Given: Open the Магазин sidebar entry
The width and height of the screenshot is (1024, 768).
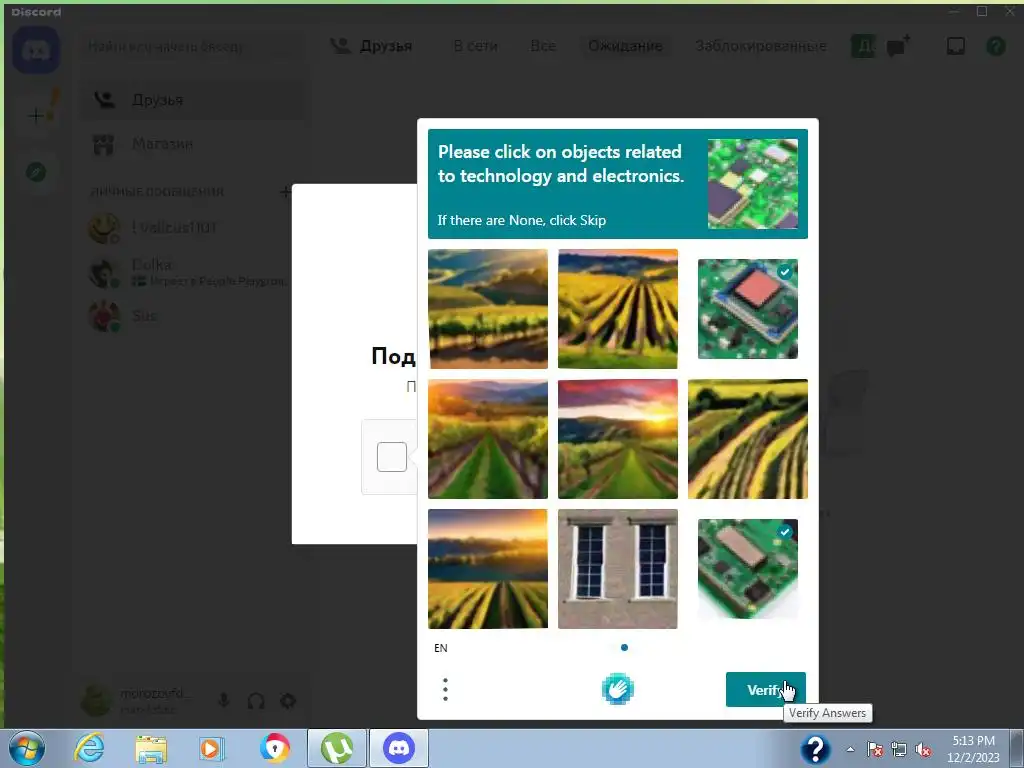Looking at the screenshot, I should 193,144.
